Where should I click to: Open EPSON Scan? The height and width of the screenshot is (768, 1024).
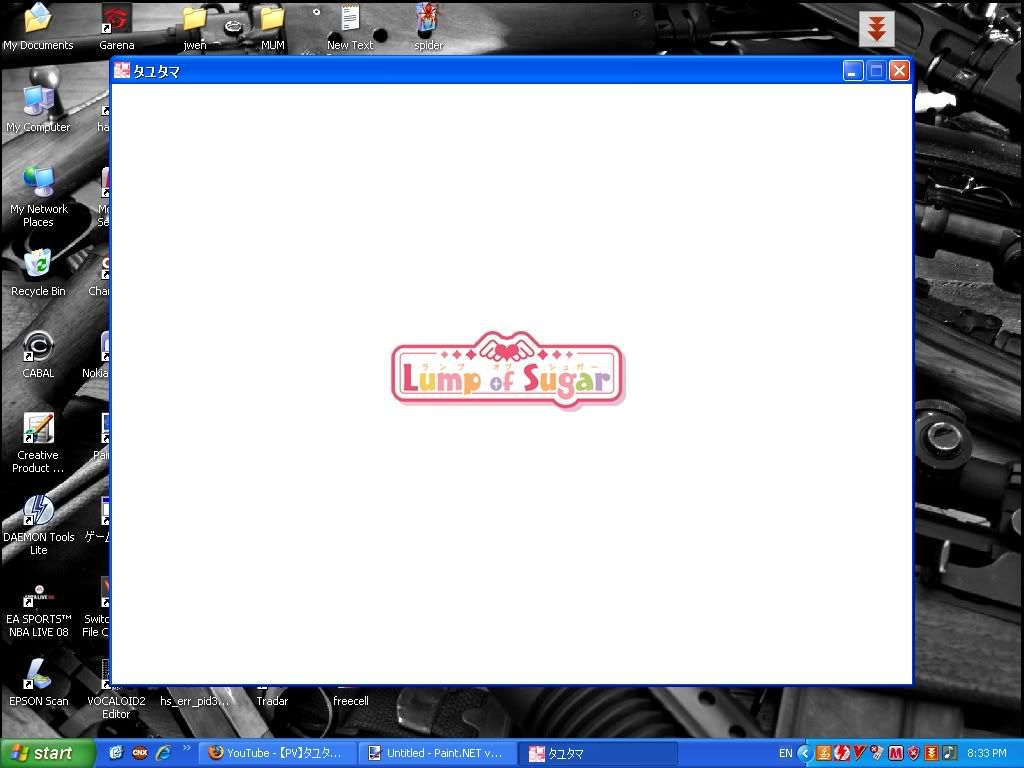(x=38, y=682)
